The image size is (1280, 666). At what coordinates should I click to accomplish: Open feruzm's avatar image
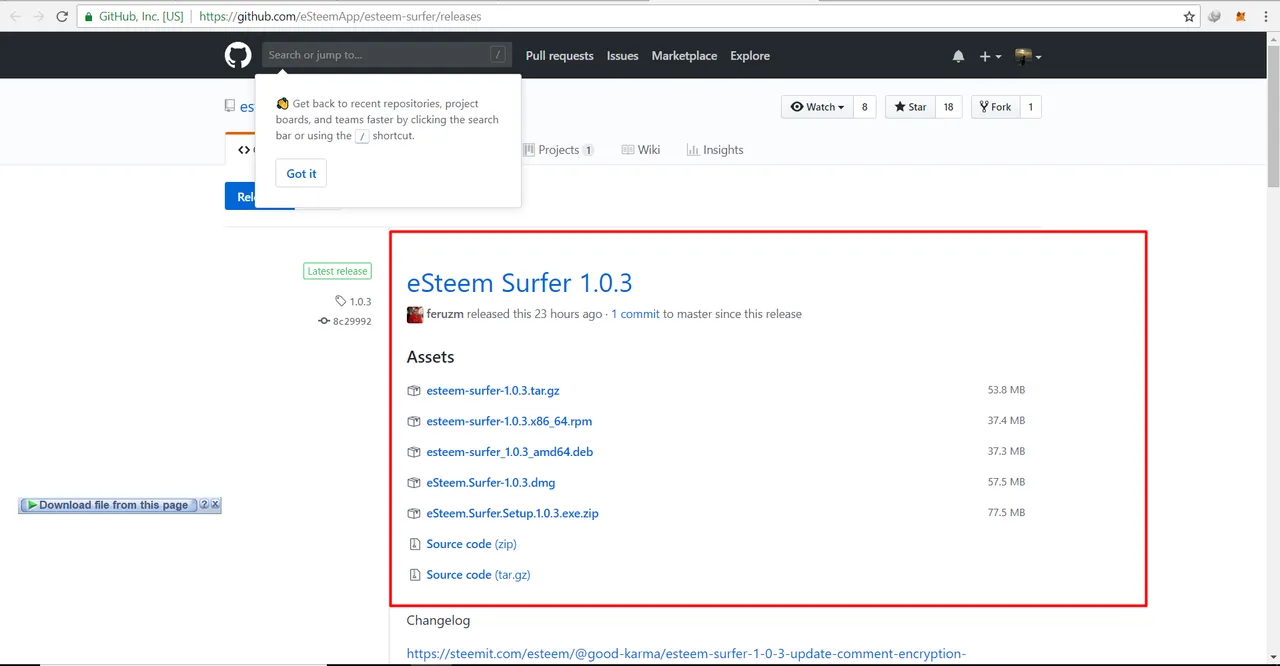point(415,314)
